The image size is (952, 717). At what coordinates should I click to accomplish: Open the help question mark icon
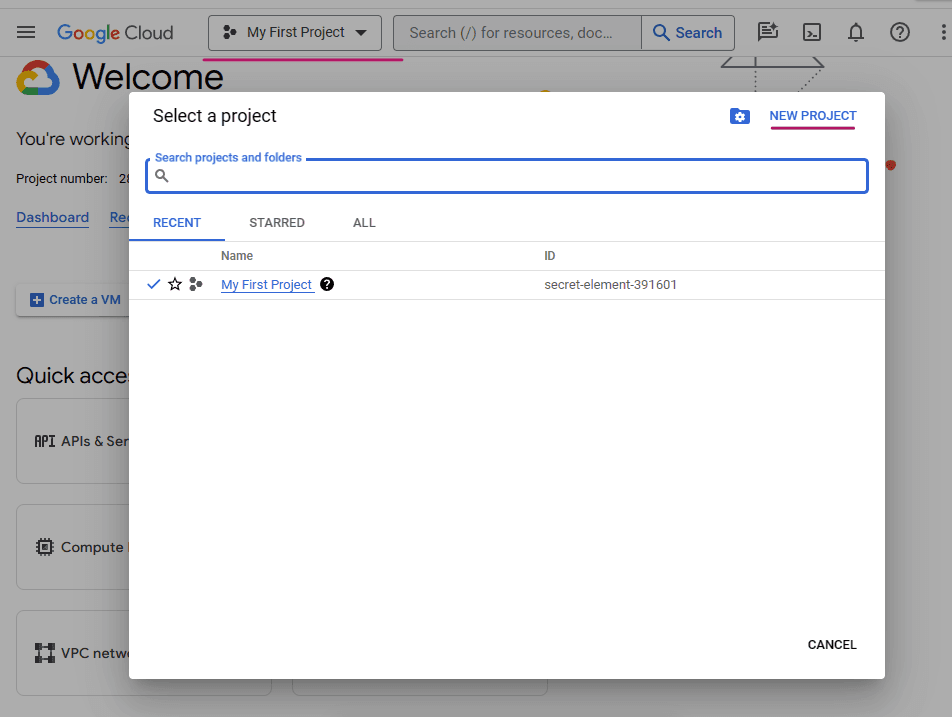click(x=900, y=32)
